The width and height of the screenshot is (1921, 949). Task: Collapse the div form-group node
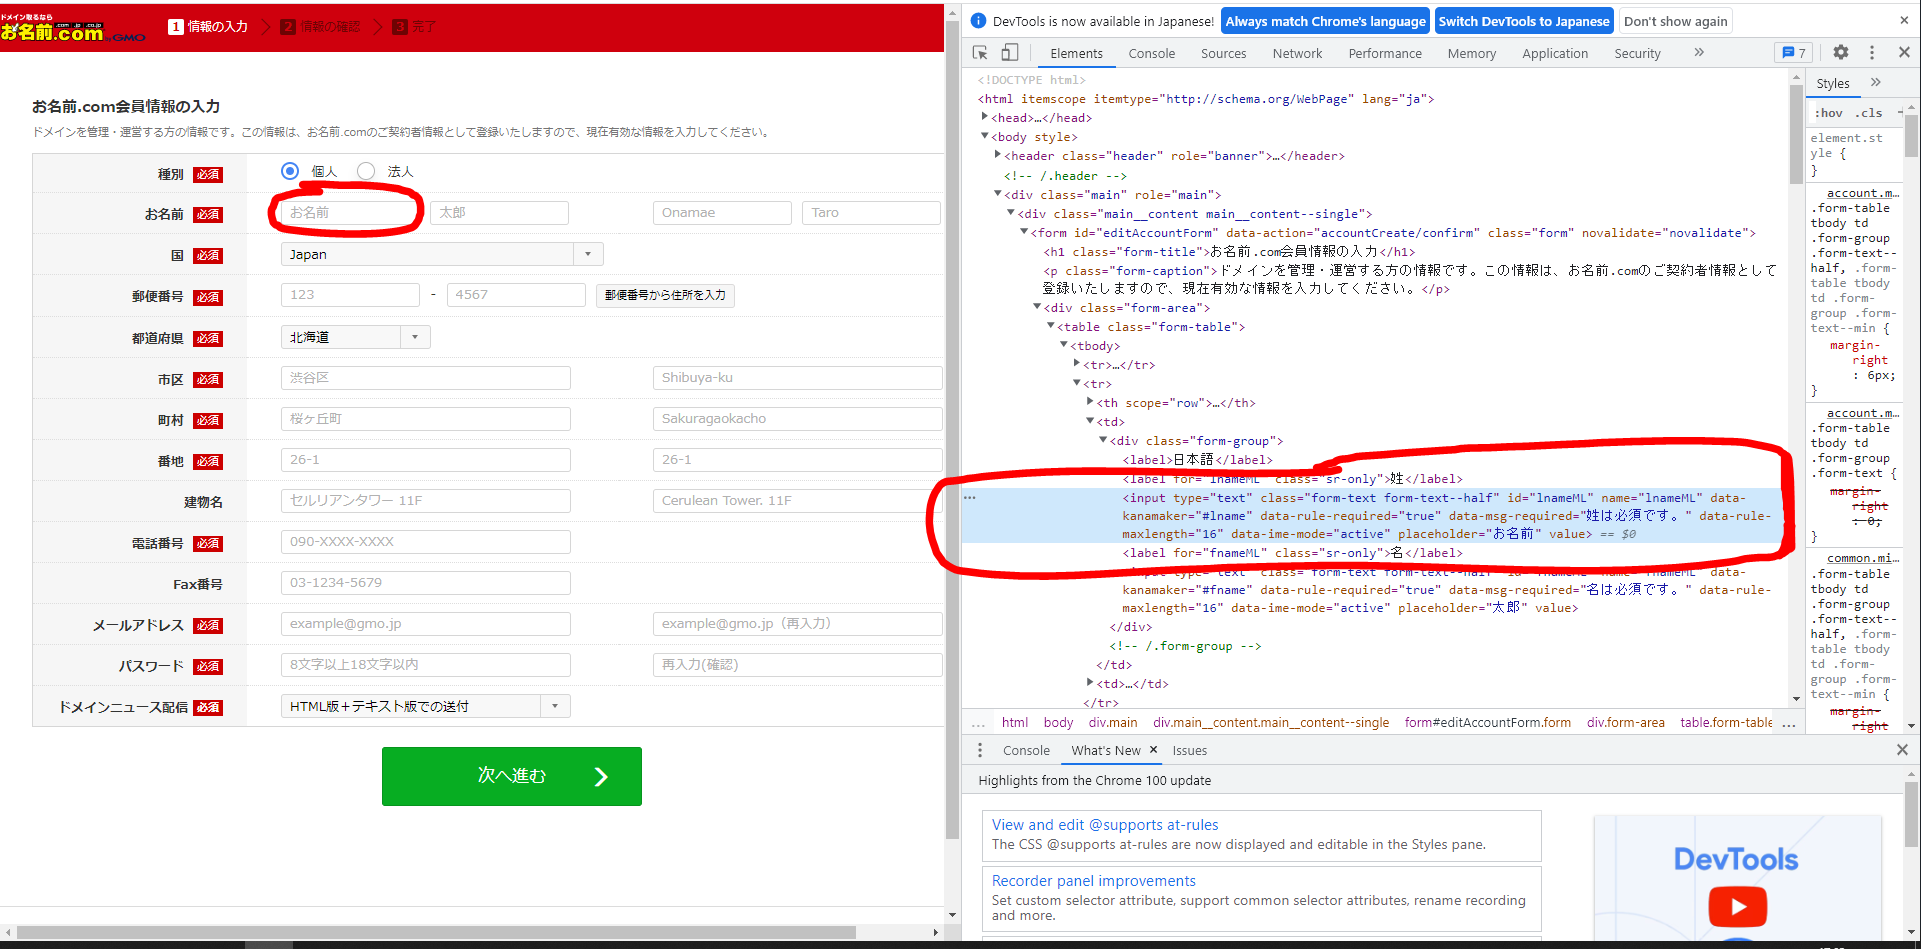(1103, 441)
